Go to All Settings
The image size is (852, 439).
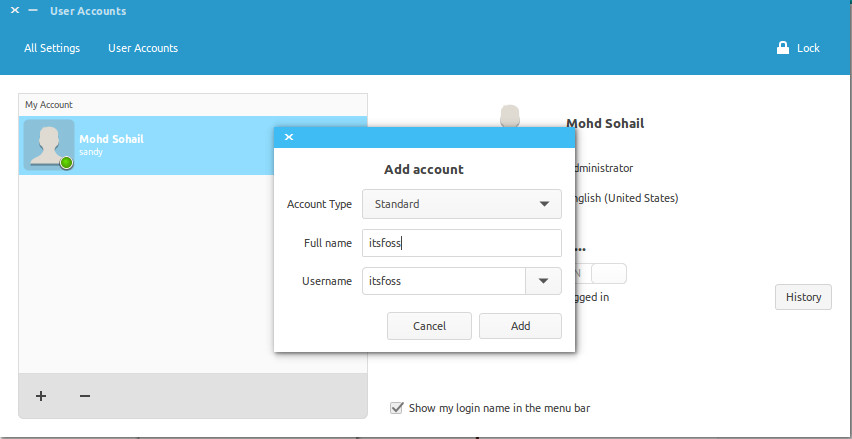(x=52, y=48)
